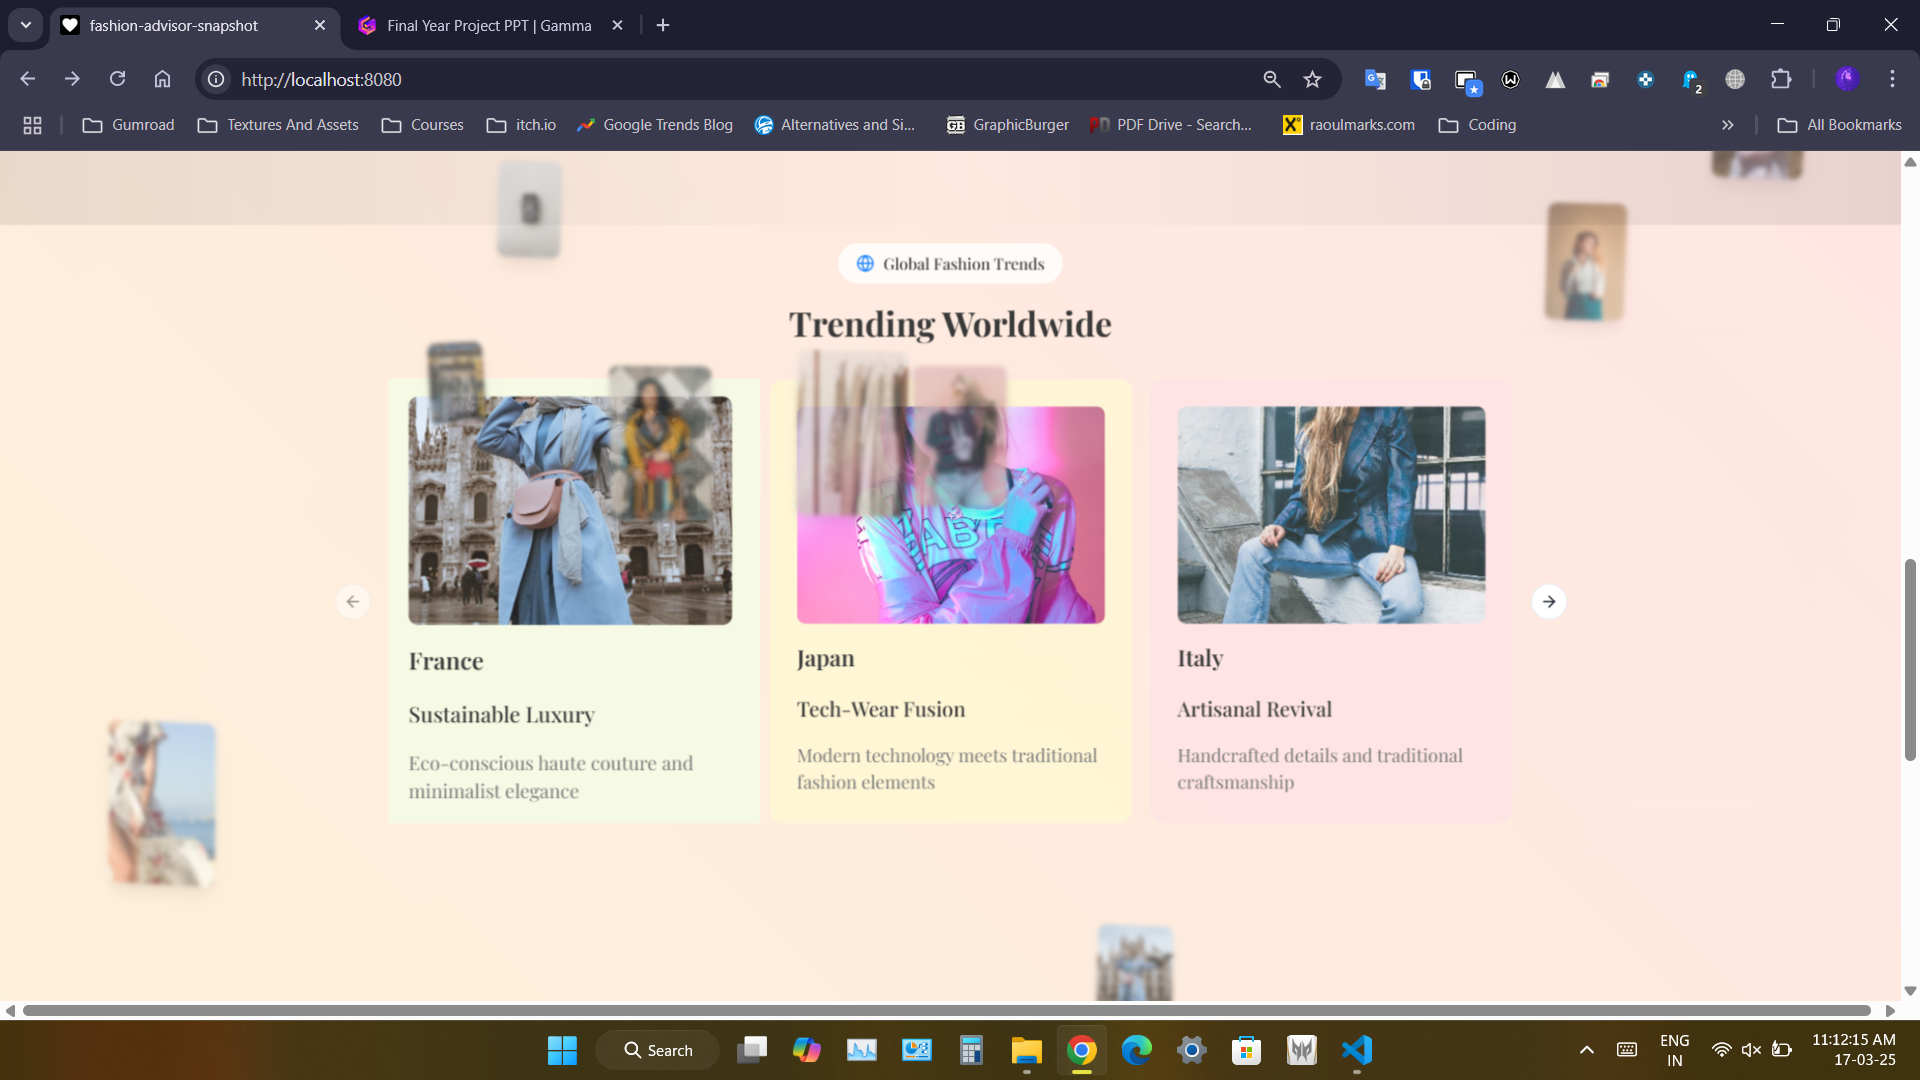Open Windows Search from the taskbar
This screenshot has width=1920, height=1080.
(x=657, y=1050)
